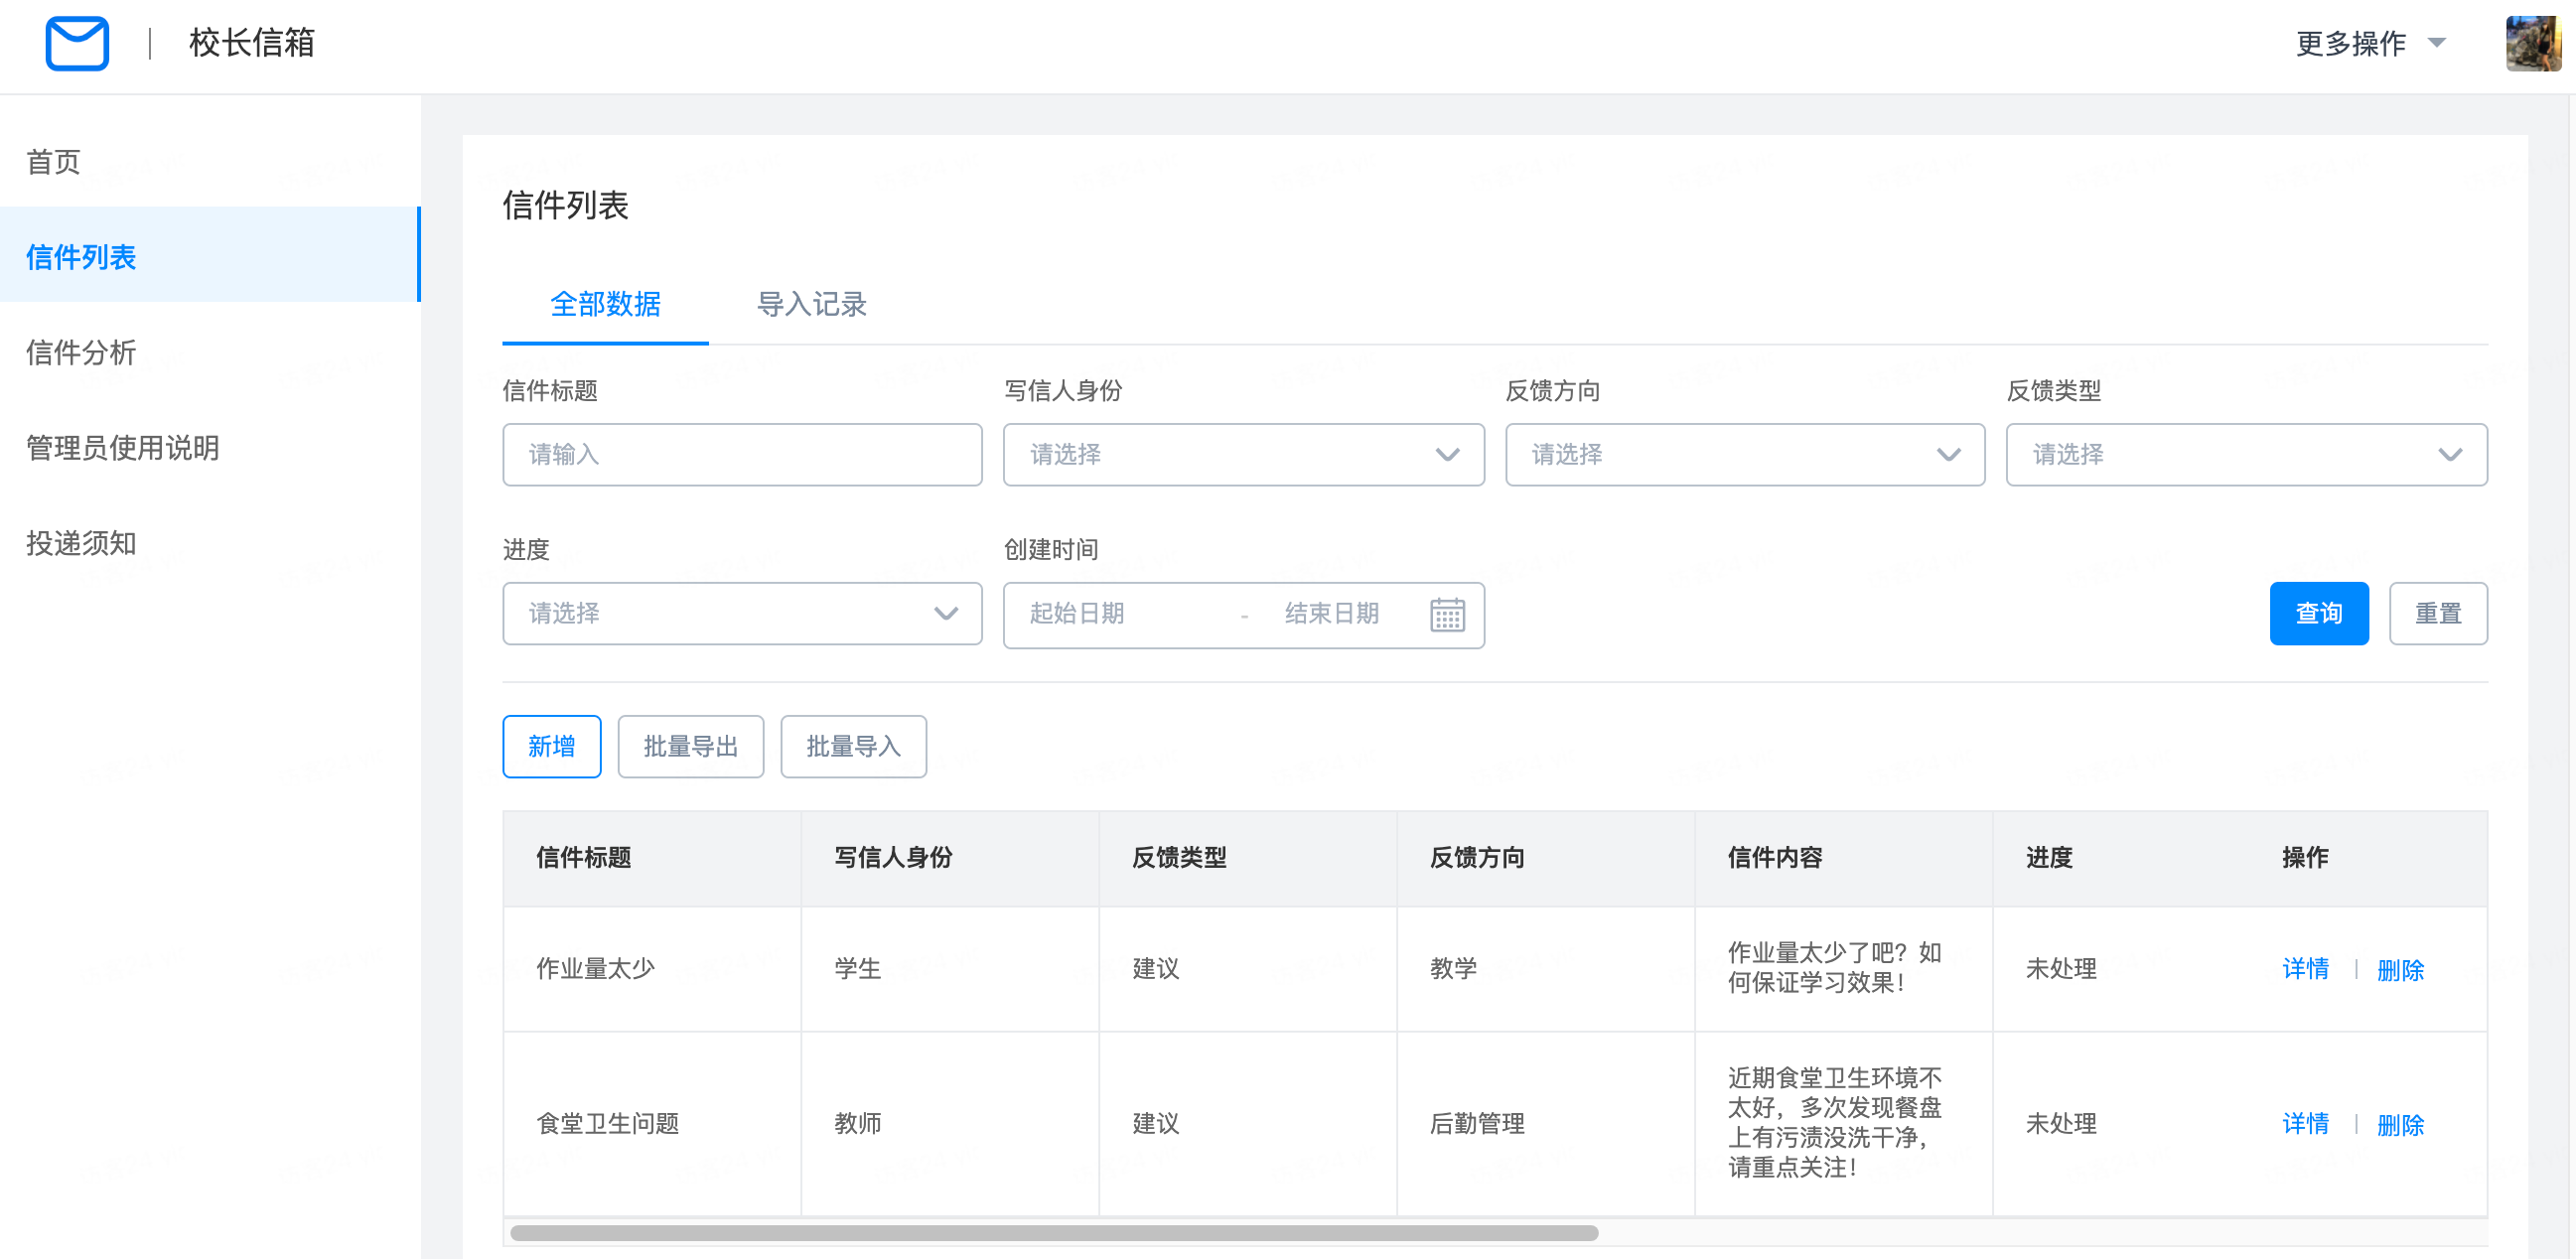Click the horizontal table scrollbar

point(1053,1233)
